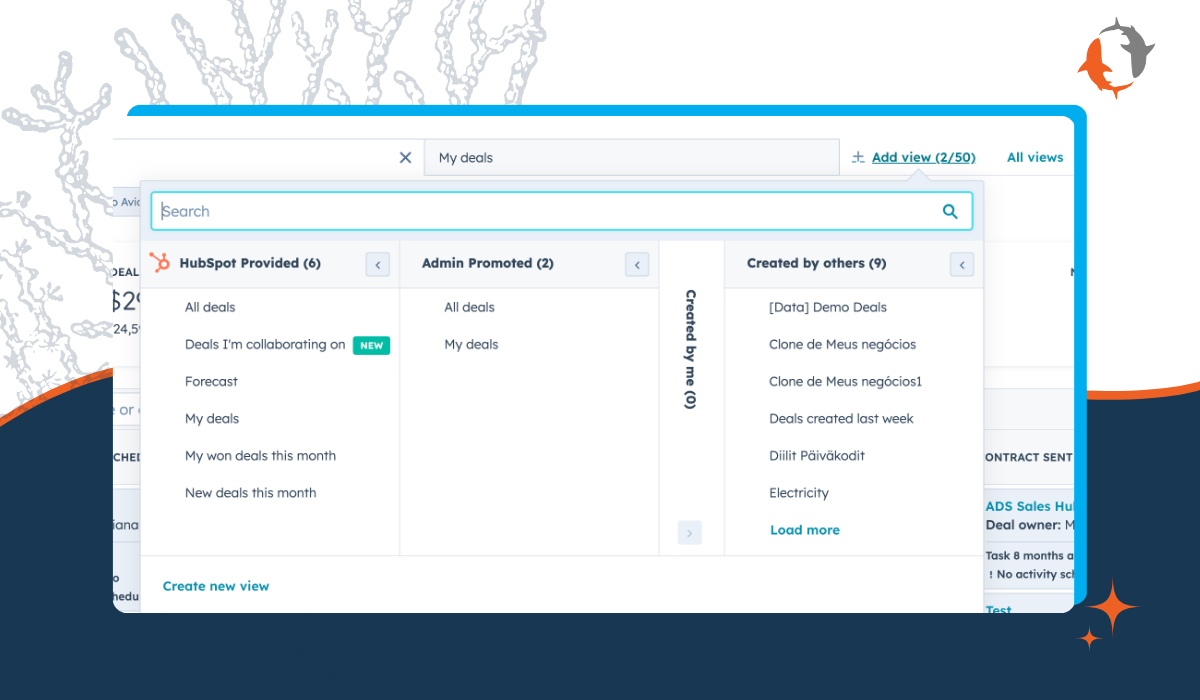This screenshot has height=700, width=1200.
Task: Collapse the HubSpot Provided column
Action: (378, 264)
